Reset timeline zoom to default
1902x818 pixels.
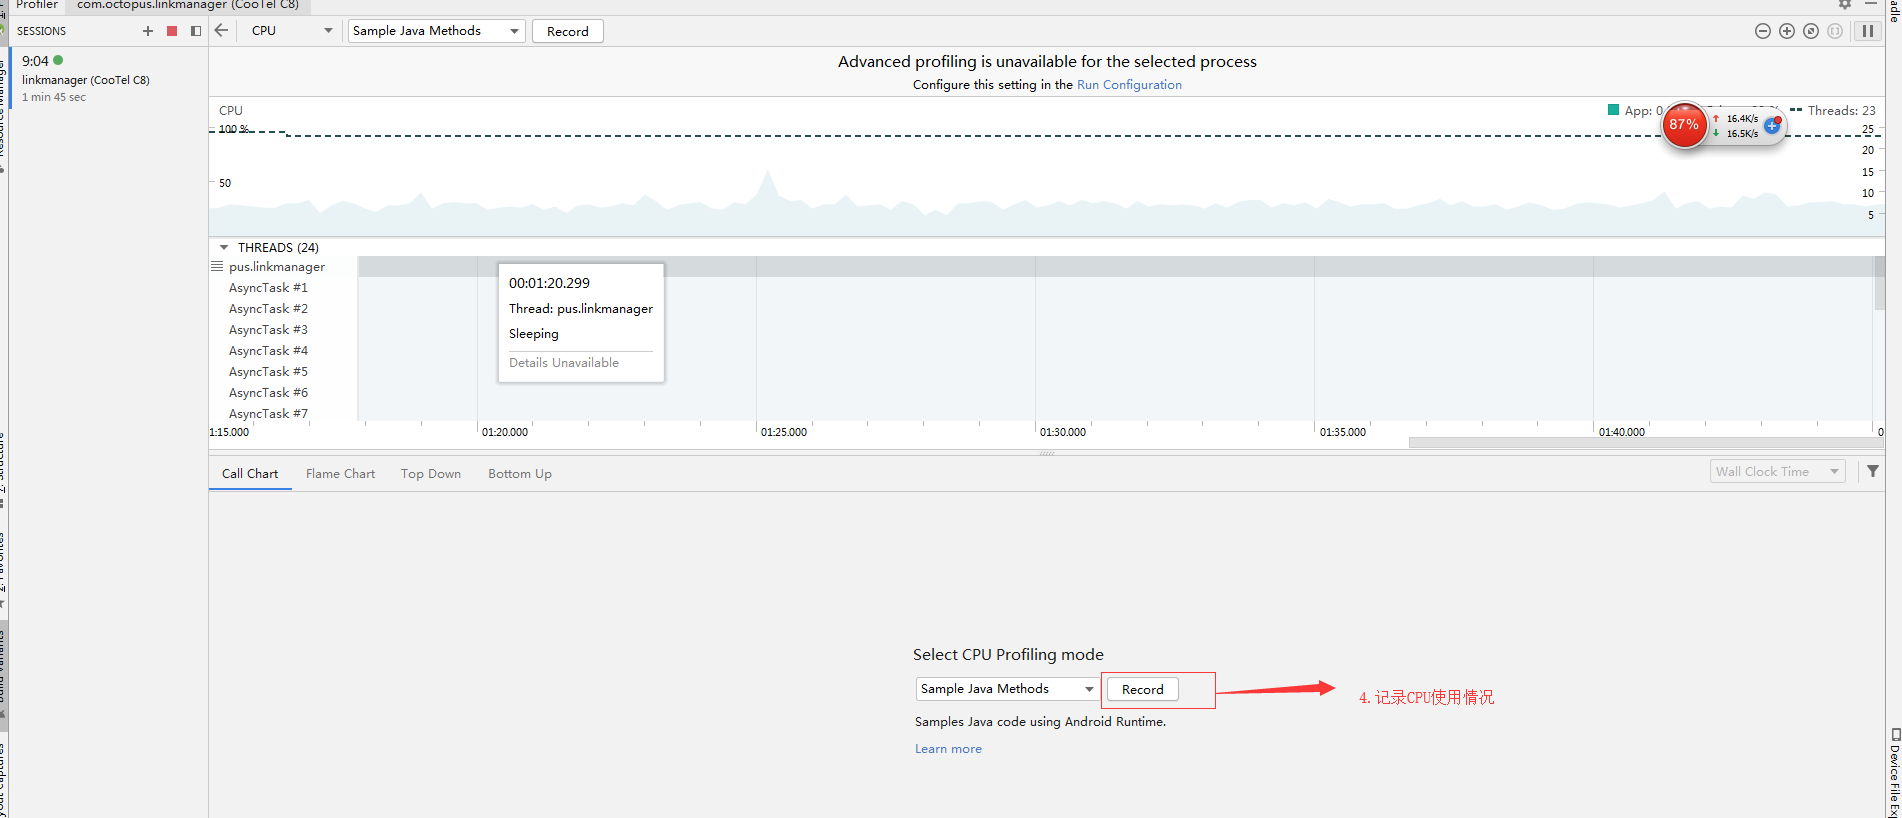tap(1811, 31)
